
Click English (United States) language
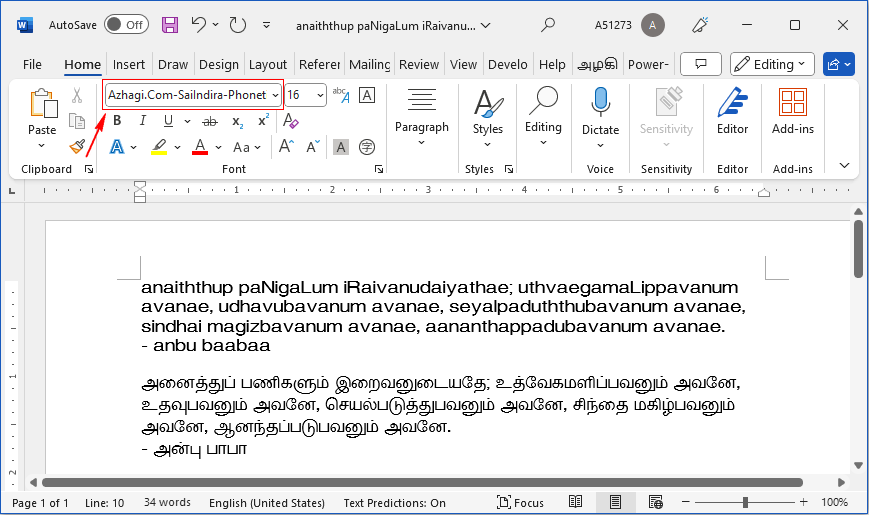[267, 502]
